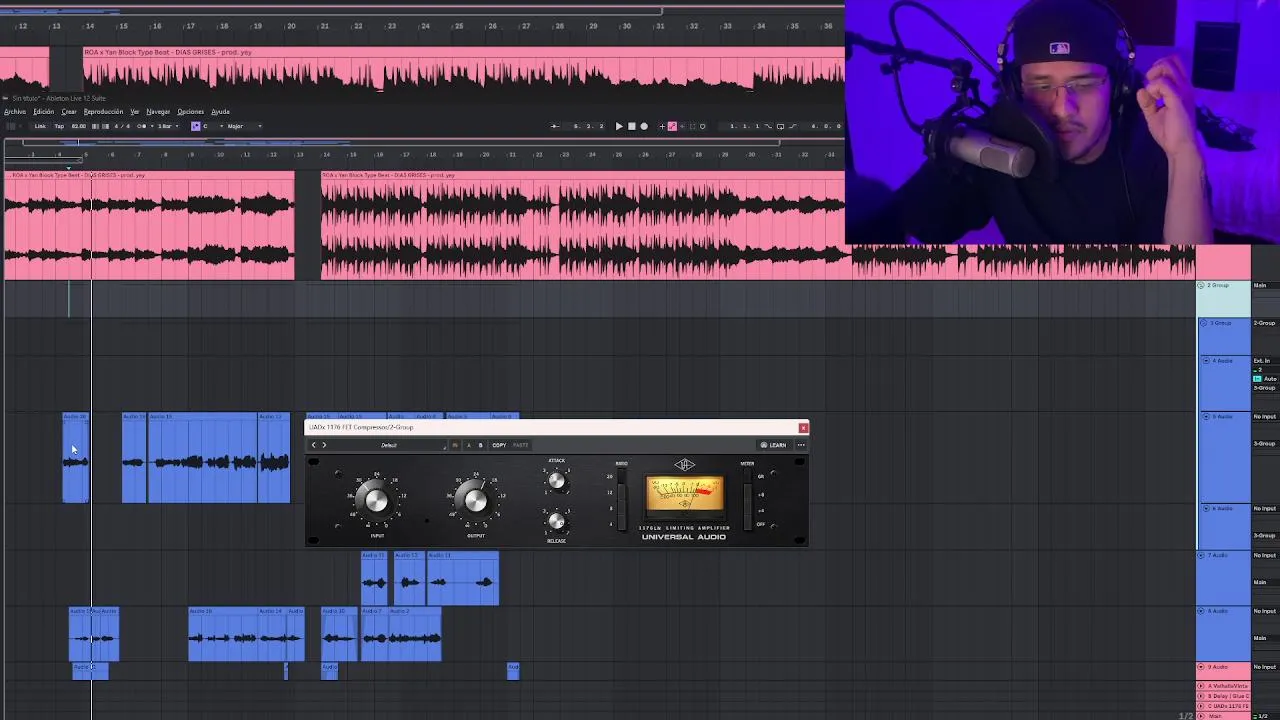
Task: Collapse the 2 Group track
Action: pos(1201,285)
